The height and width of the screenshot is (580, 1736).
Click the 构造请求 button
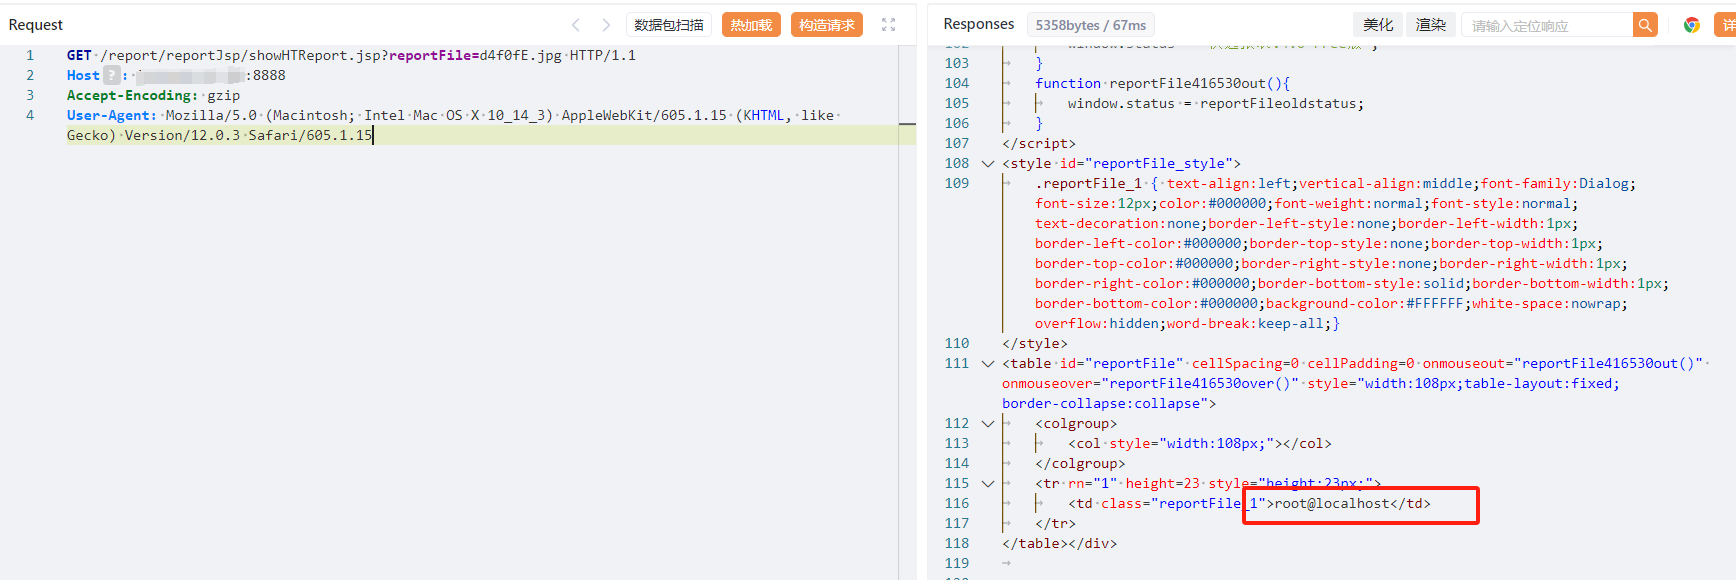click(x=827, y=25)
